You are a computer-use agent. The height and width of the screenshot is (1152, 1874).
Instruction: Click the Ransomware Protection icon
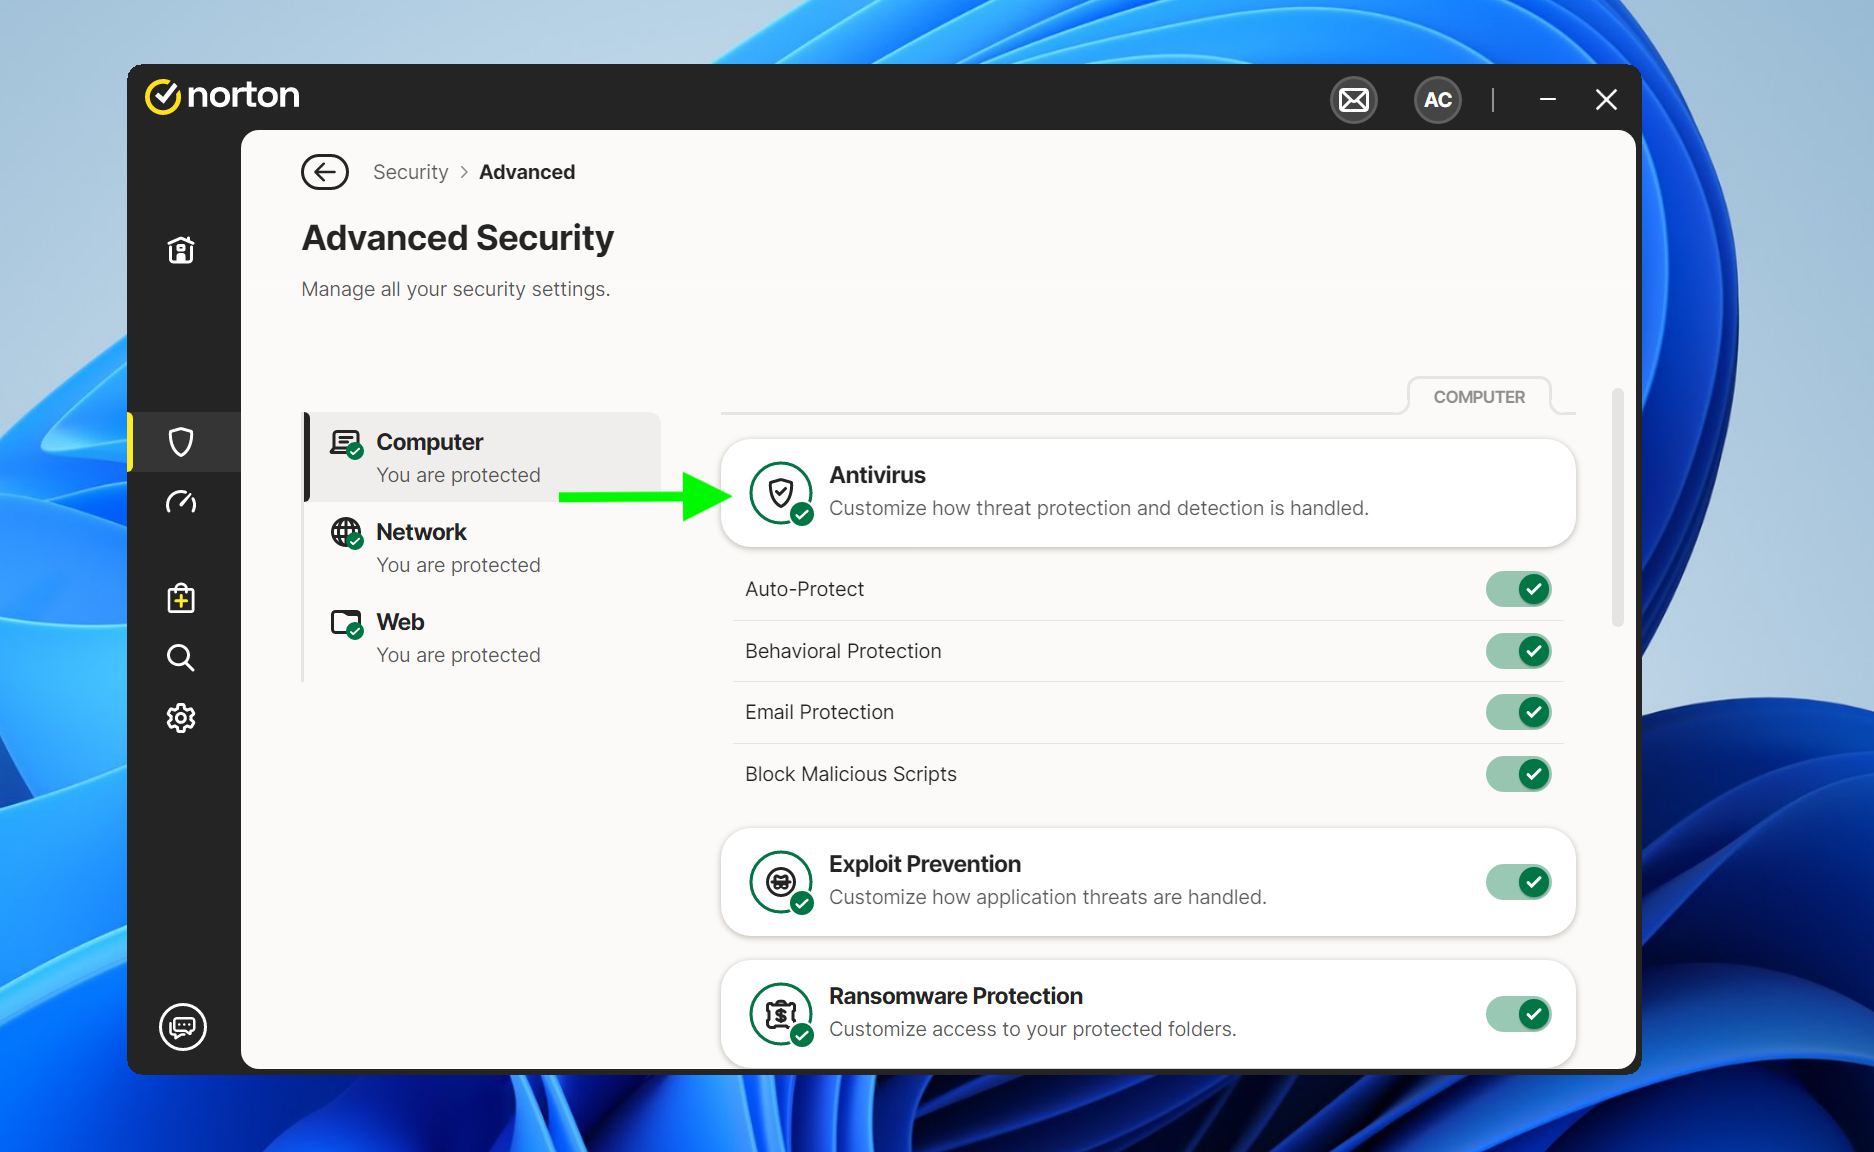tap(781, 1014)
